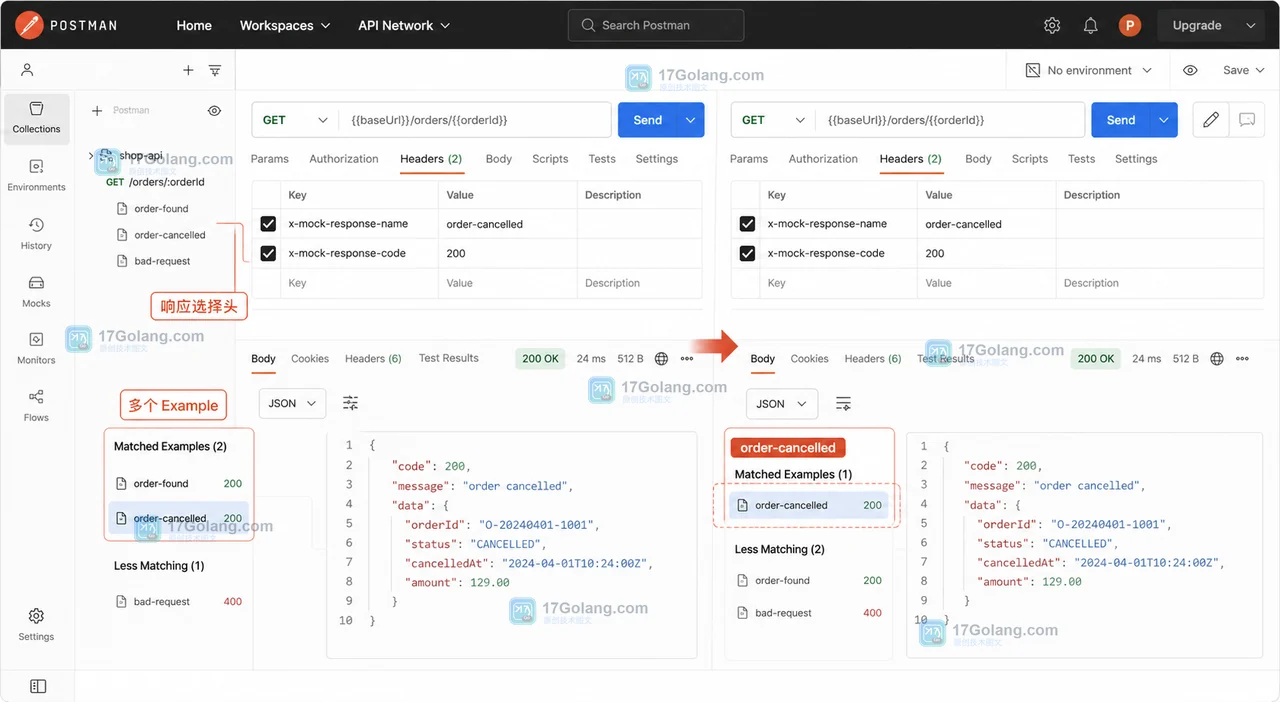
Task: Open right JSON format dropdown
Action: [x=782, y=404]
